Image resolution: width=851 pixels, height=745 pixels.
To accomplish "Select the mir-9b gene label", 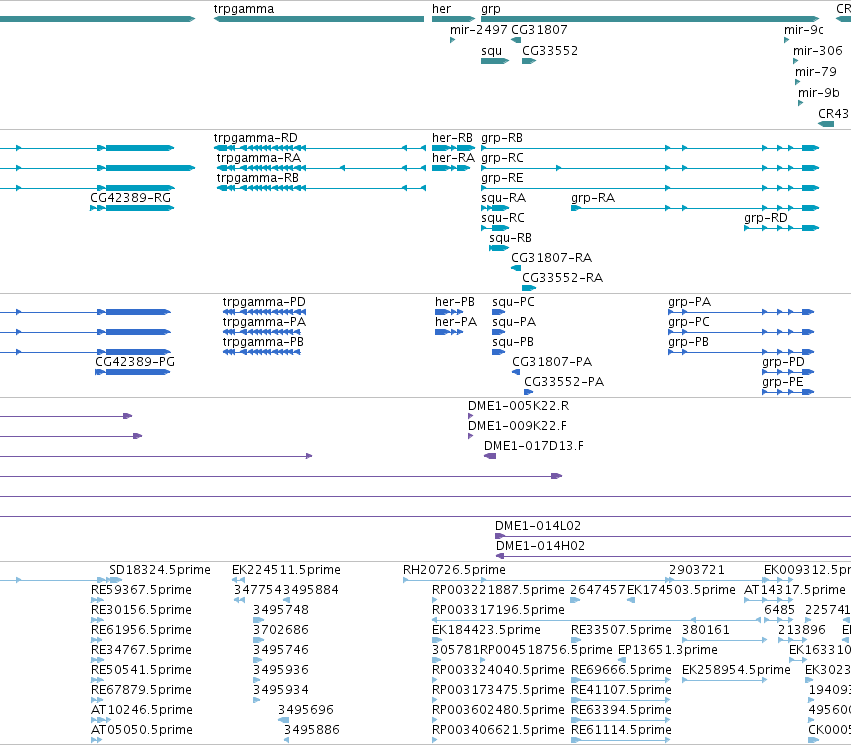I will (819, 93).
